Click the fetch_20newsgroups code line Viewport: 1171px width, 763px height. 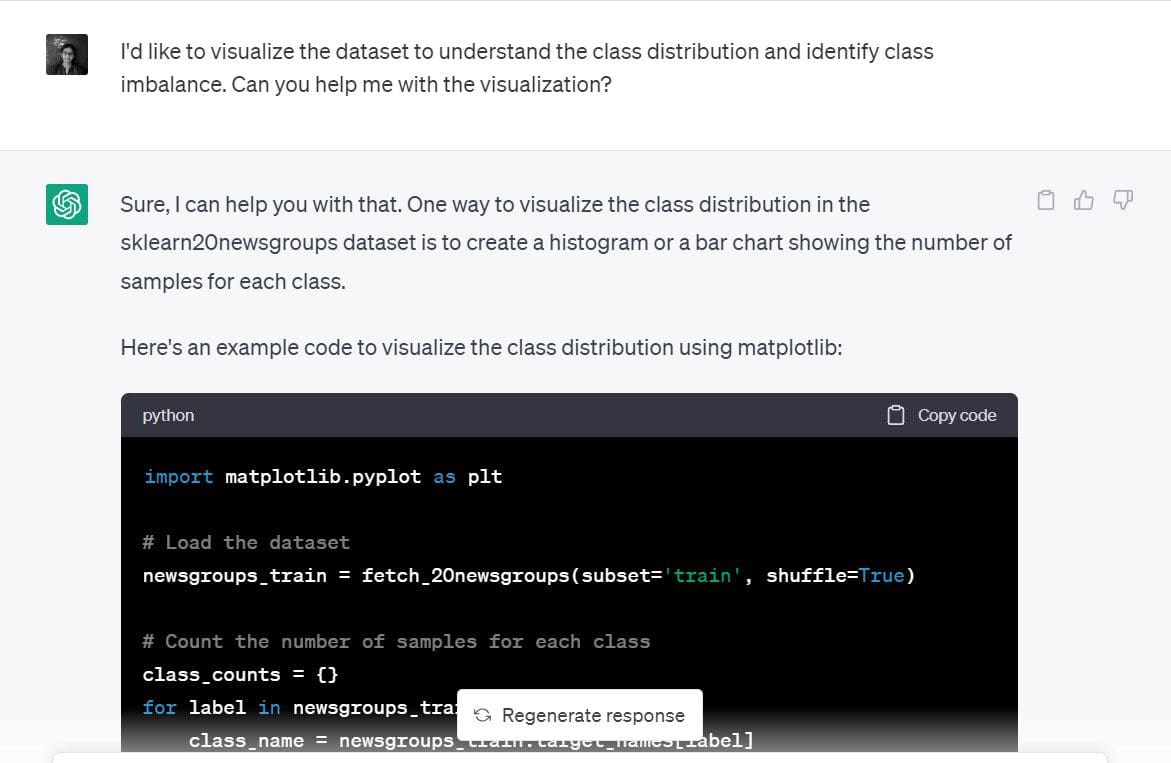click(529, 576)
